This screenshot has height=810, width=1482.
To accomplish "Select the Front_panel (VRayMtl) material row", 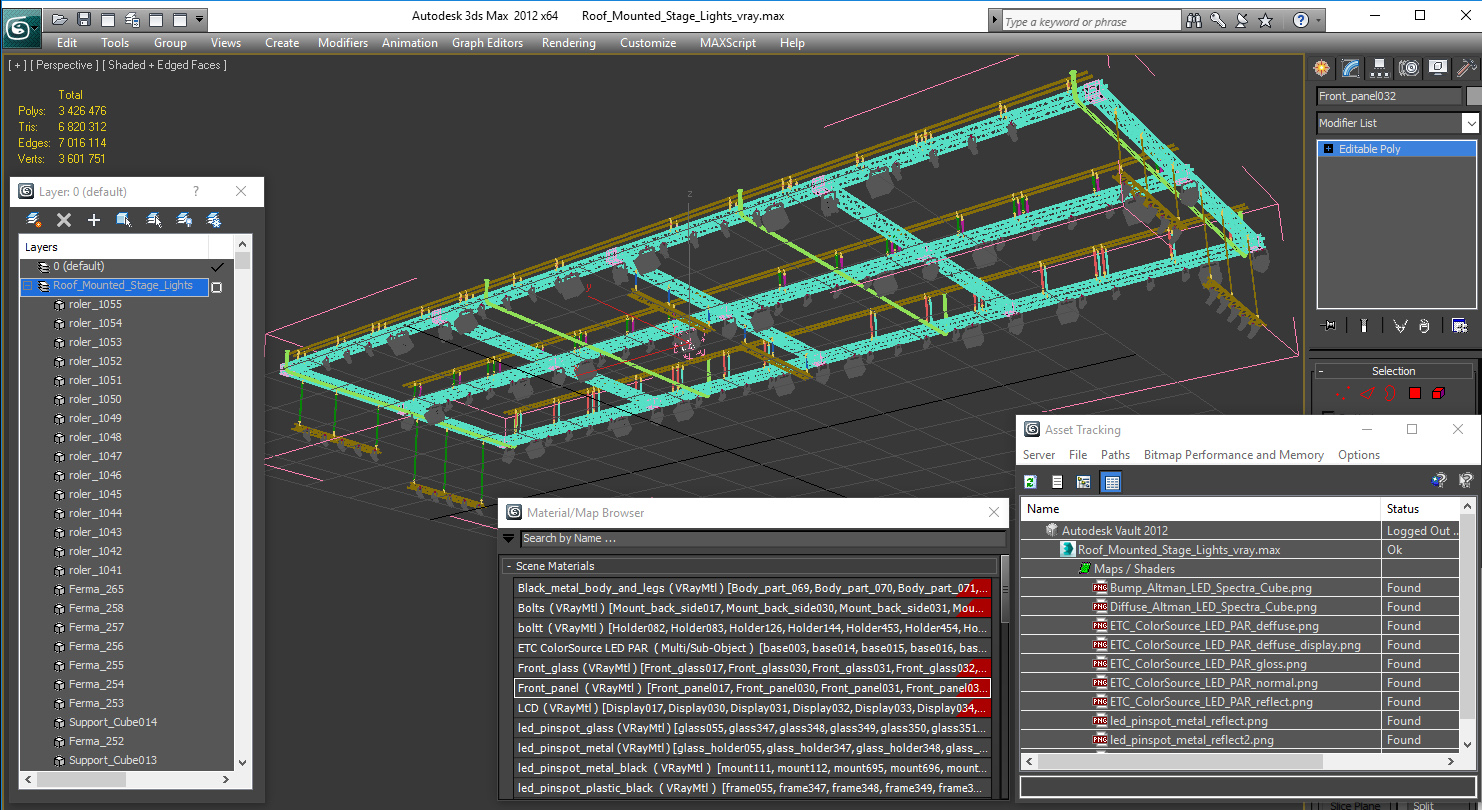I will click(752, 688).
